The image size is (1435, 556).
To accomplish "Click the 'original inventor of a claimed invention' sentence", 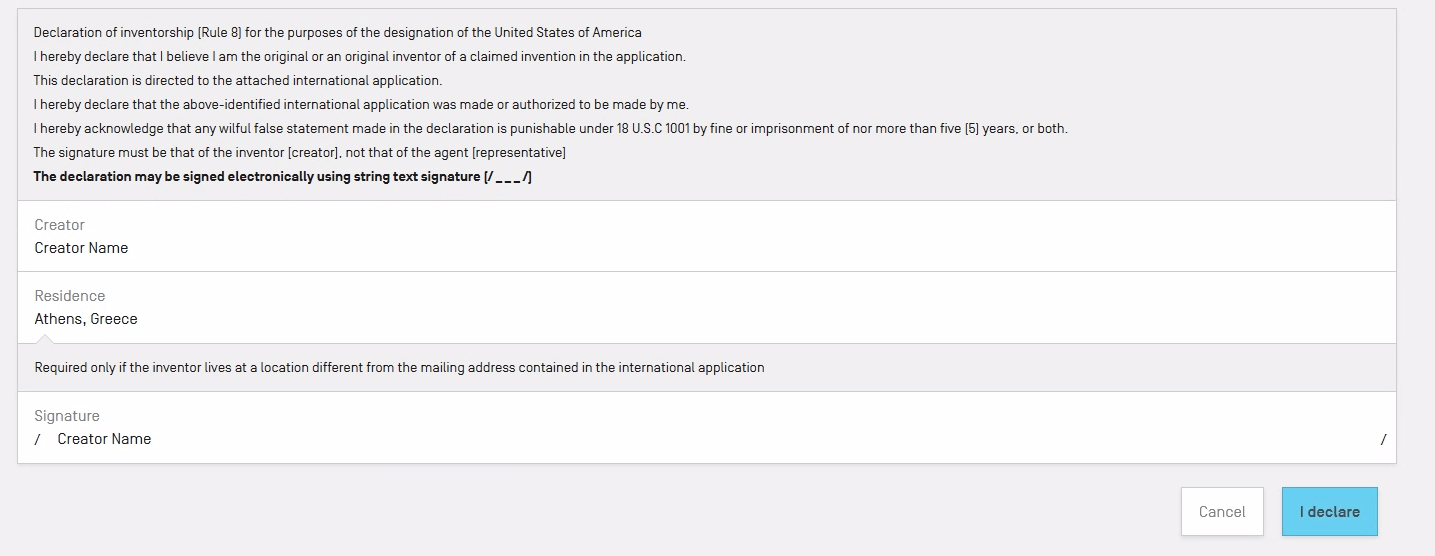I will (359, 57).
